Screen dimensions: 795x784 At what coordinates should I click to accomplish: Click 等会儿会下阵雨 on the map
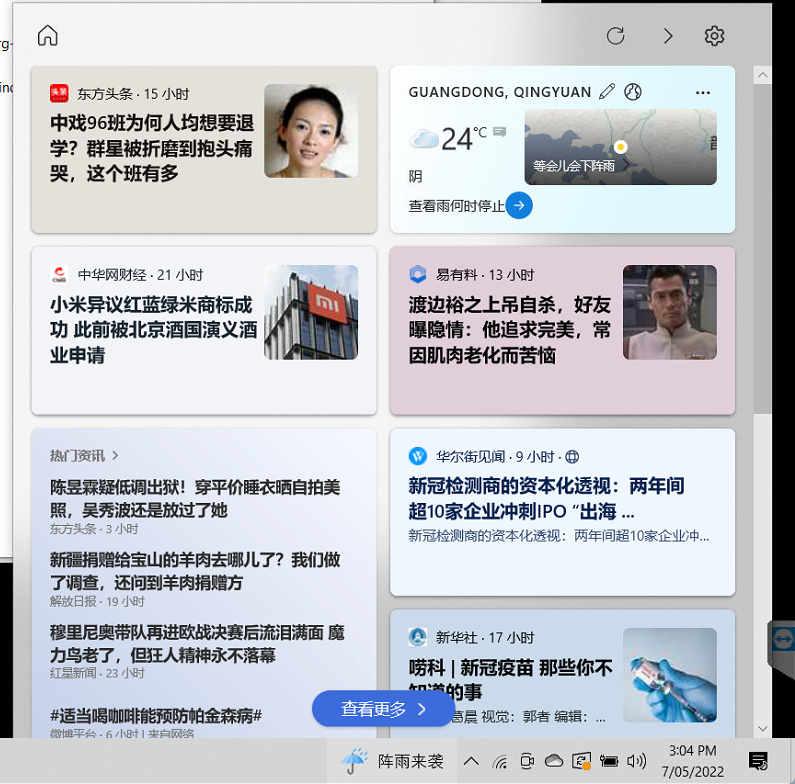point(574,166)
